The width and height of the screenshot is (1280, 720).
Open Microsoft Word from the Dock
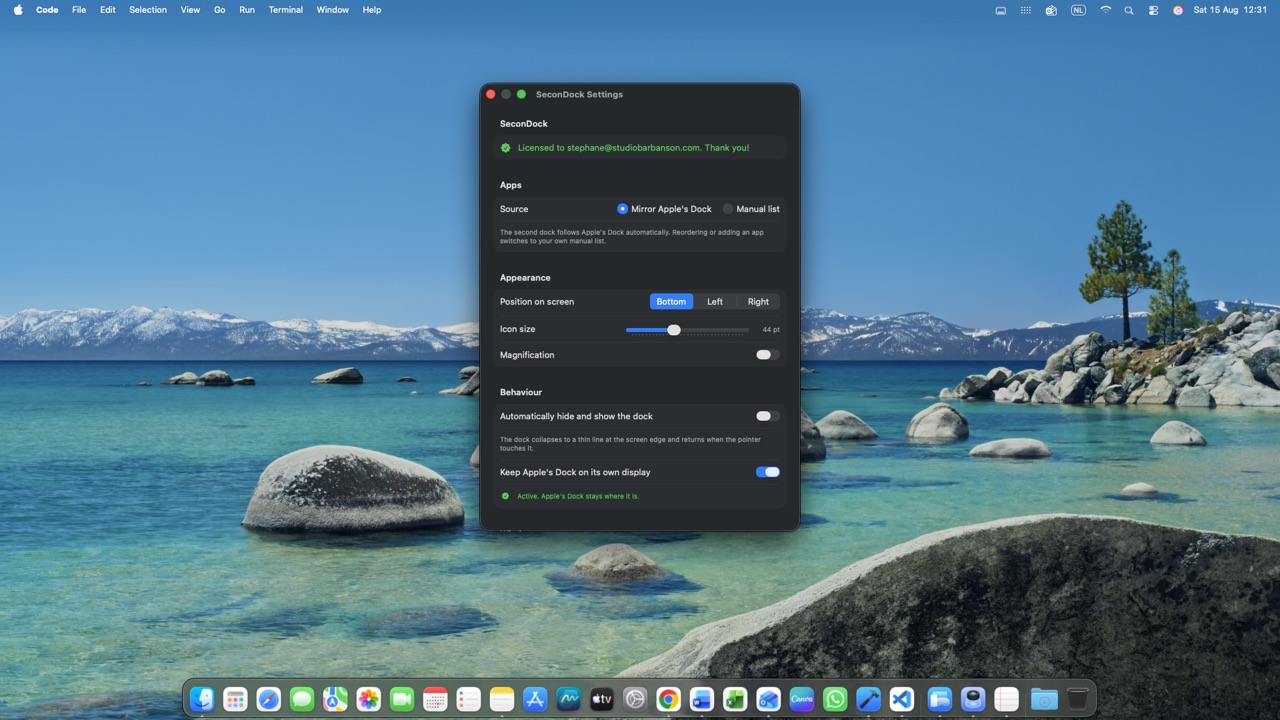[x=702, y=699]
